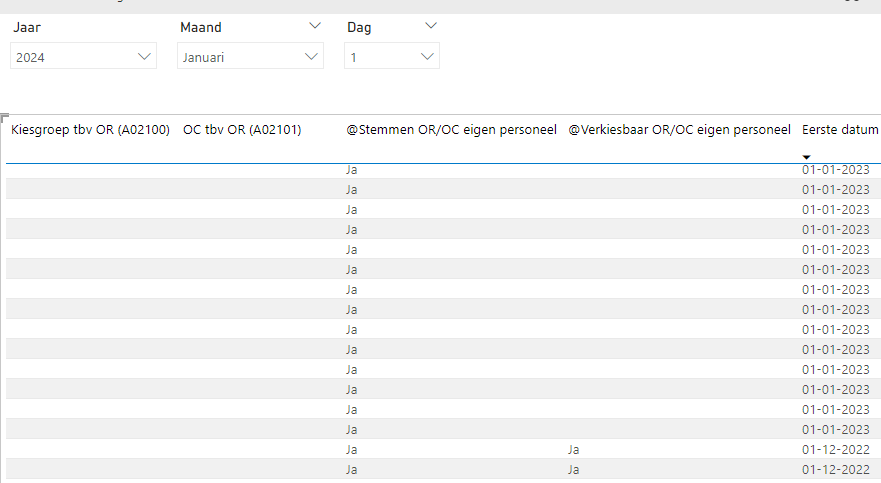Click the table visual corner handle

click(4, 118)
